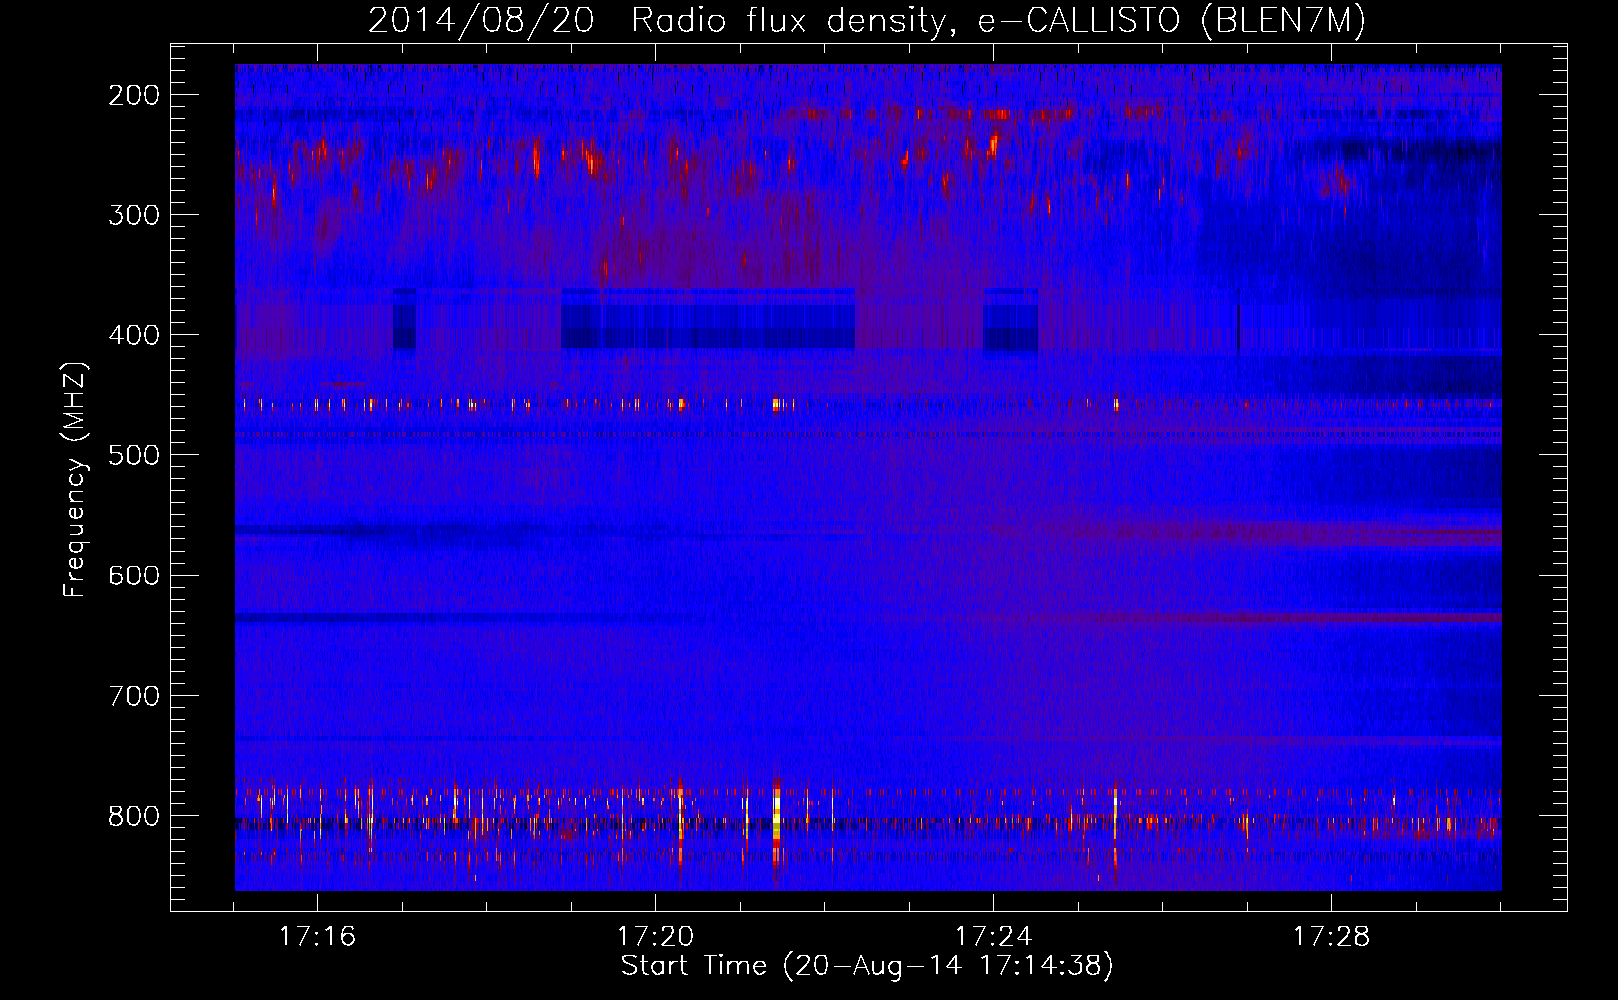Click the 17:24 time tick label

pos(993,937)
